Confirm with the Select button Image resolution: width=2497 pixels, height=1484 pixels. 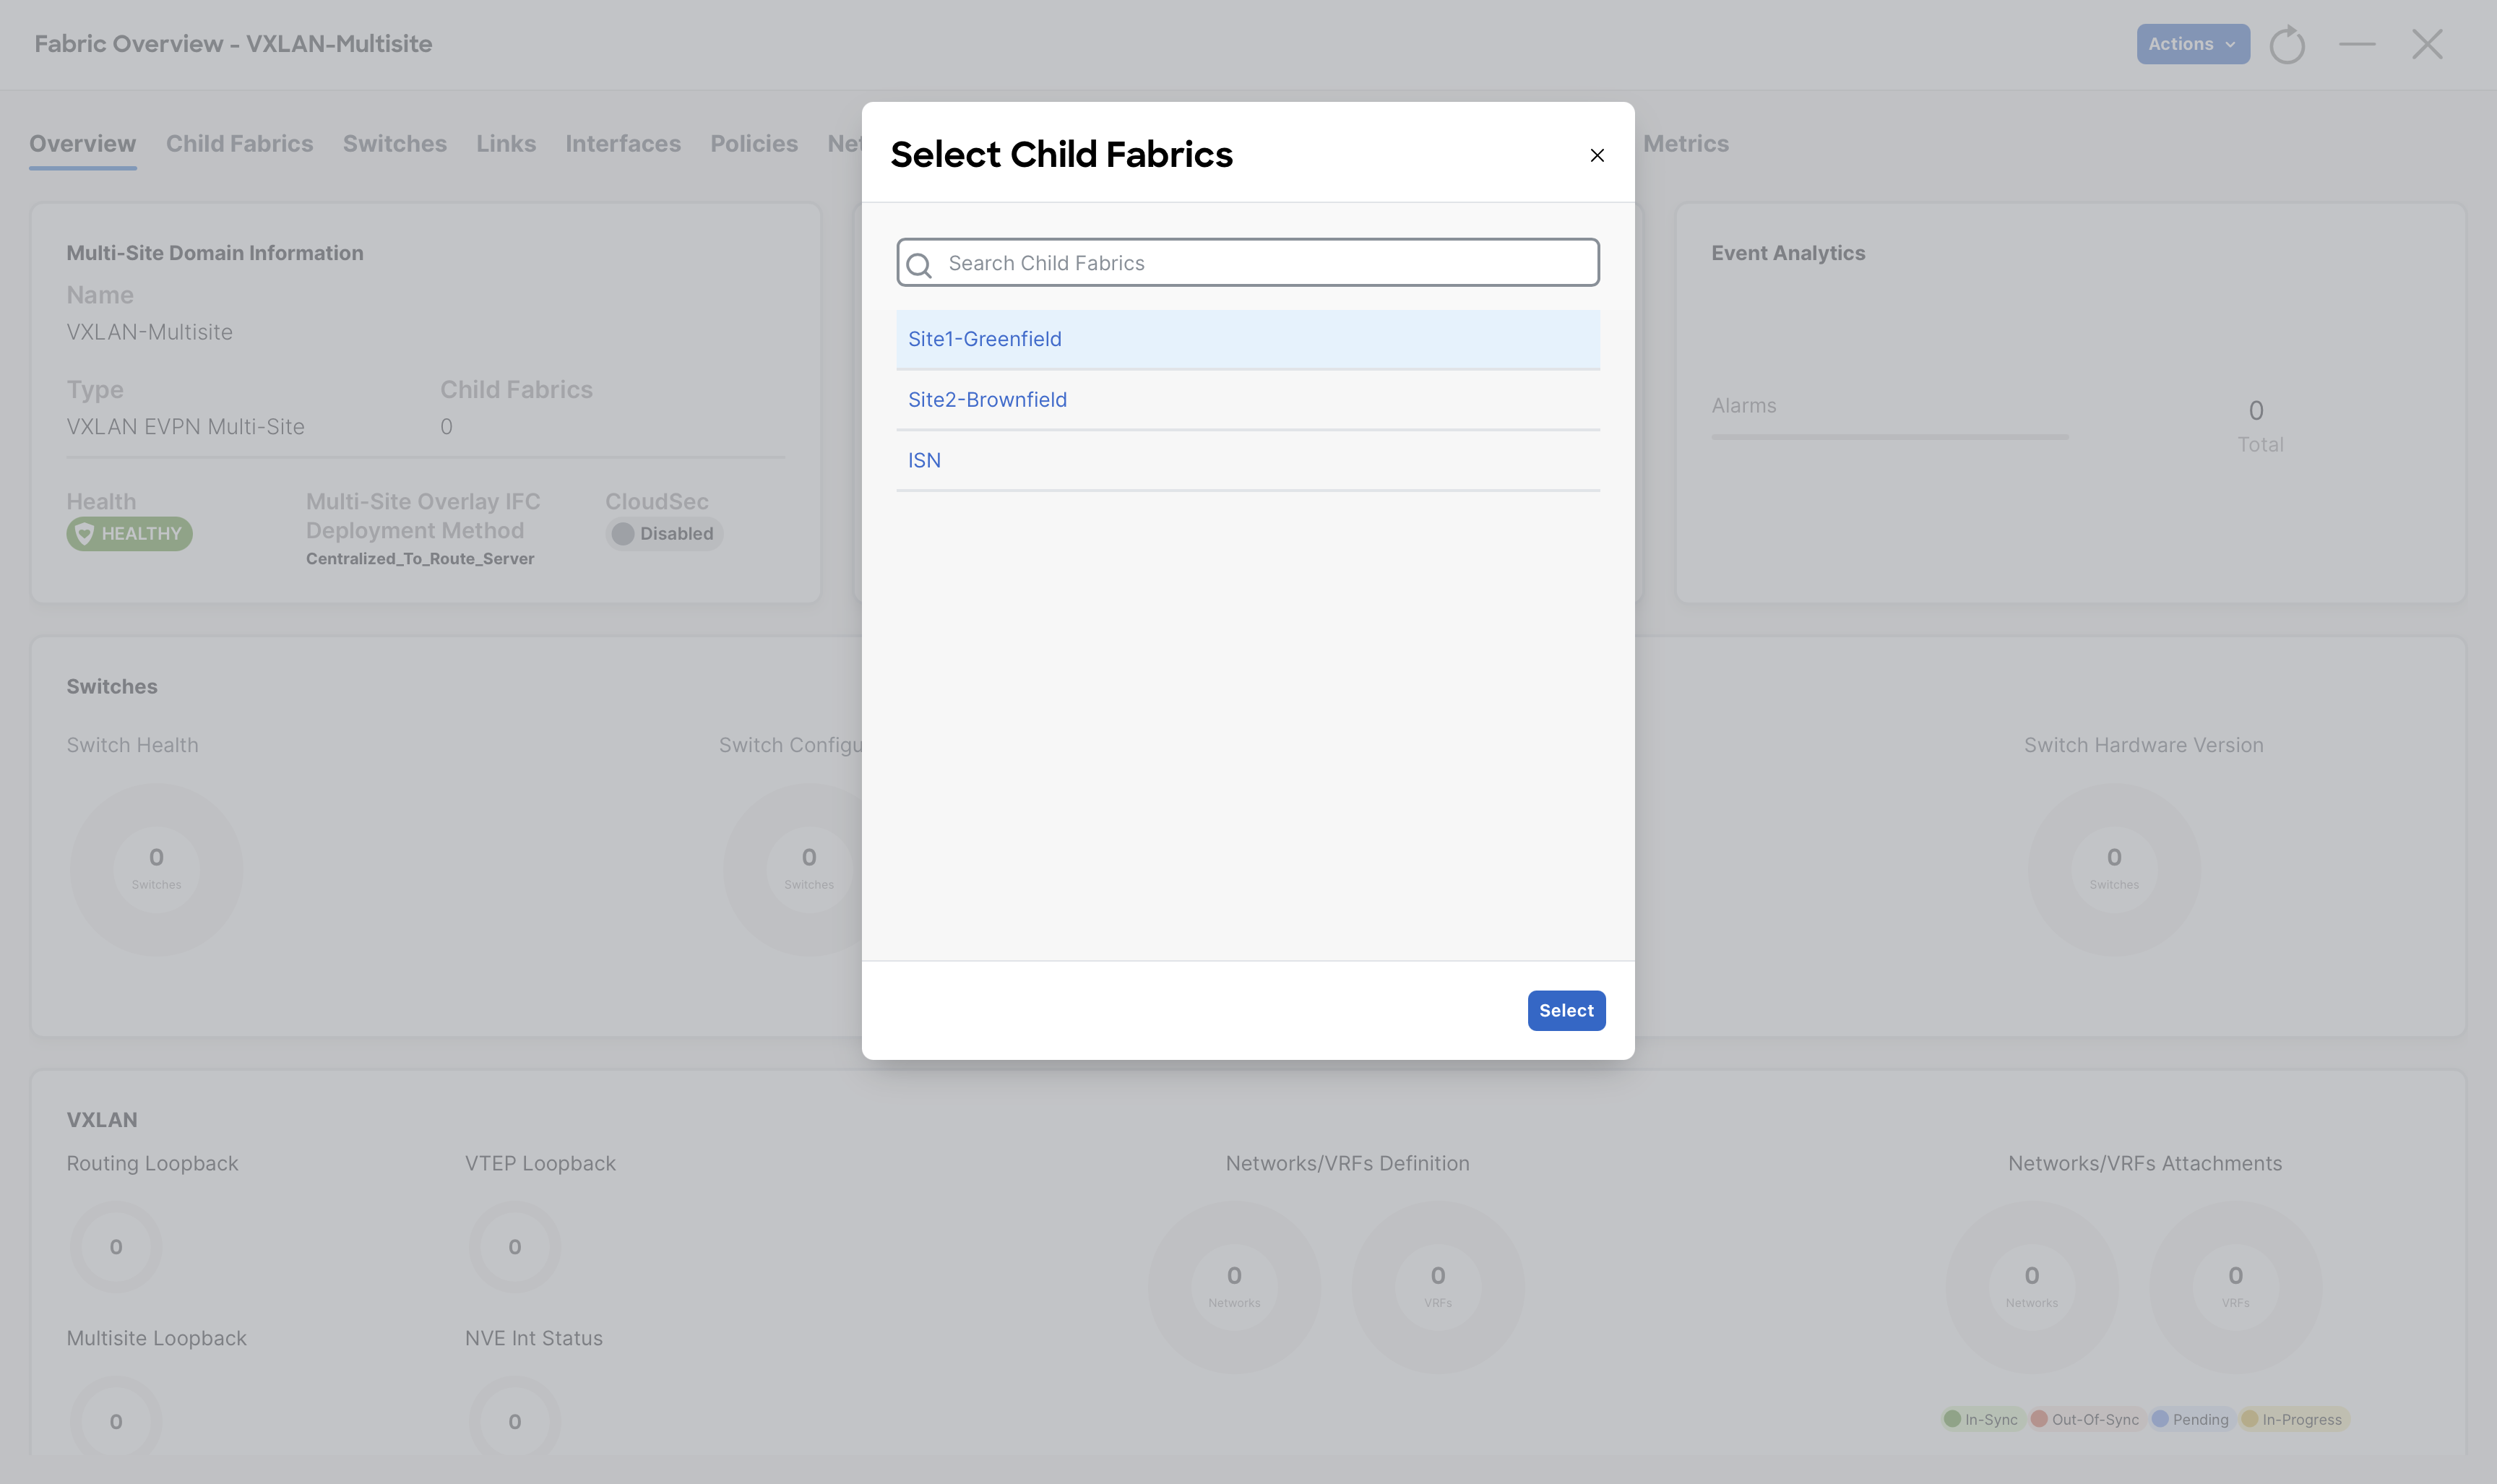1566,1010
